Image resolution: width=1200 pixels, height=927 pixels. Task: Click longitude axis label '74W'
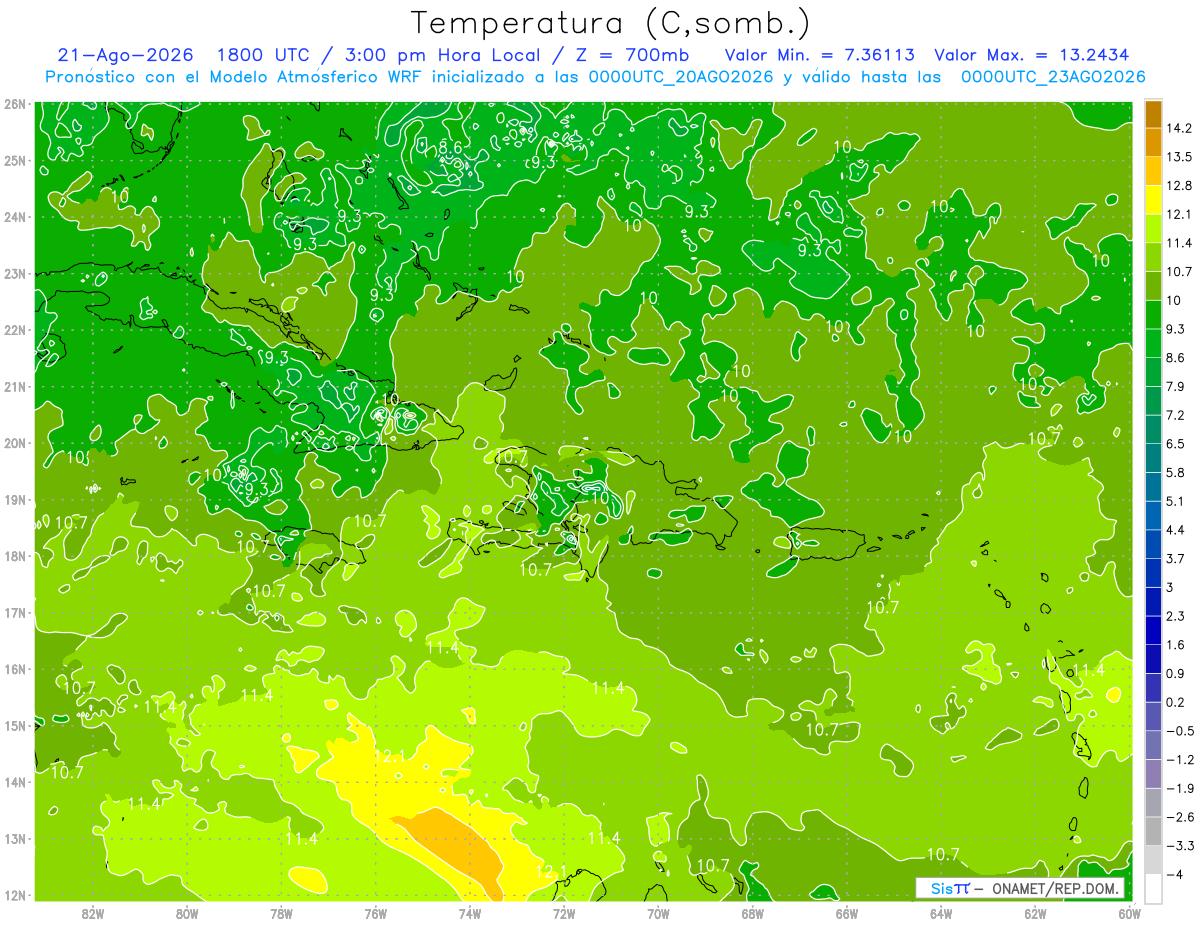(470, 913)
